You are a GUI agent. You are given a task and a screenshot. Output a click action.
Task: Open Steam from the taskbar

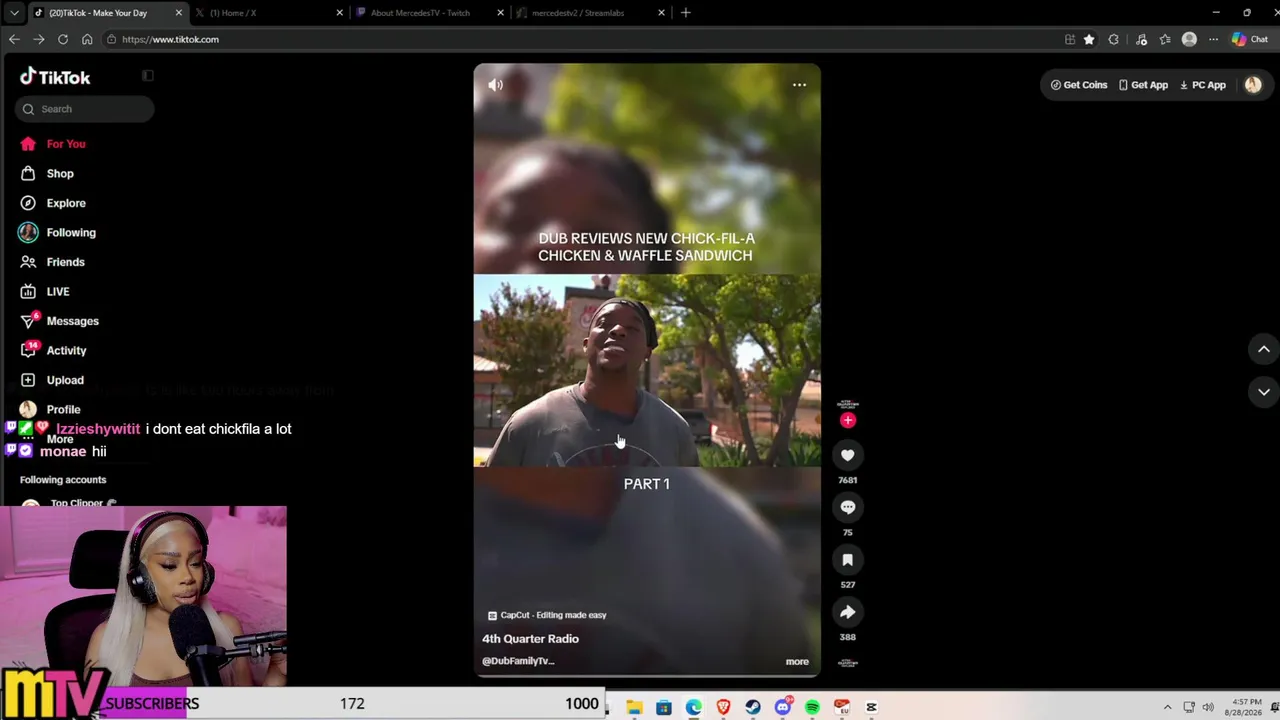click(753, 708)
